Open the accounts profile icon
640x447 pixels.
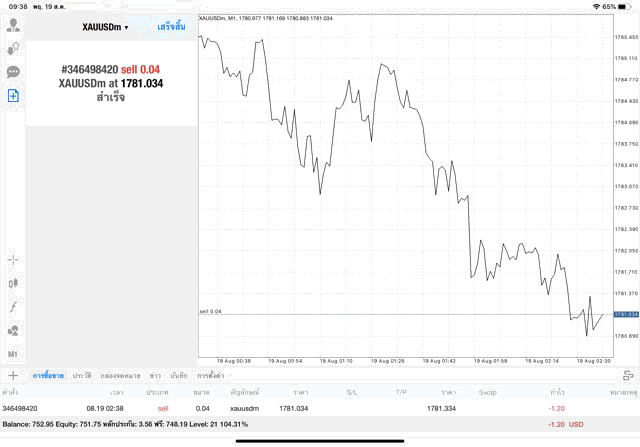13,24
